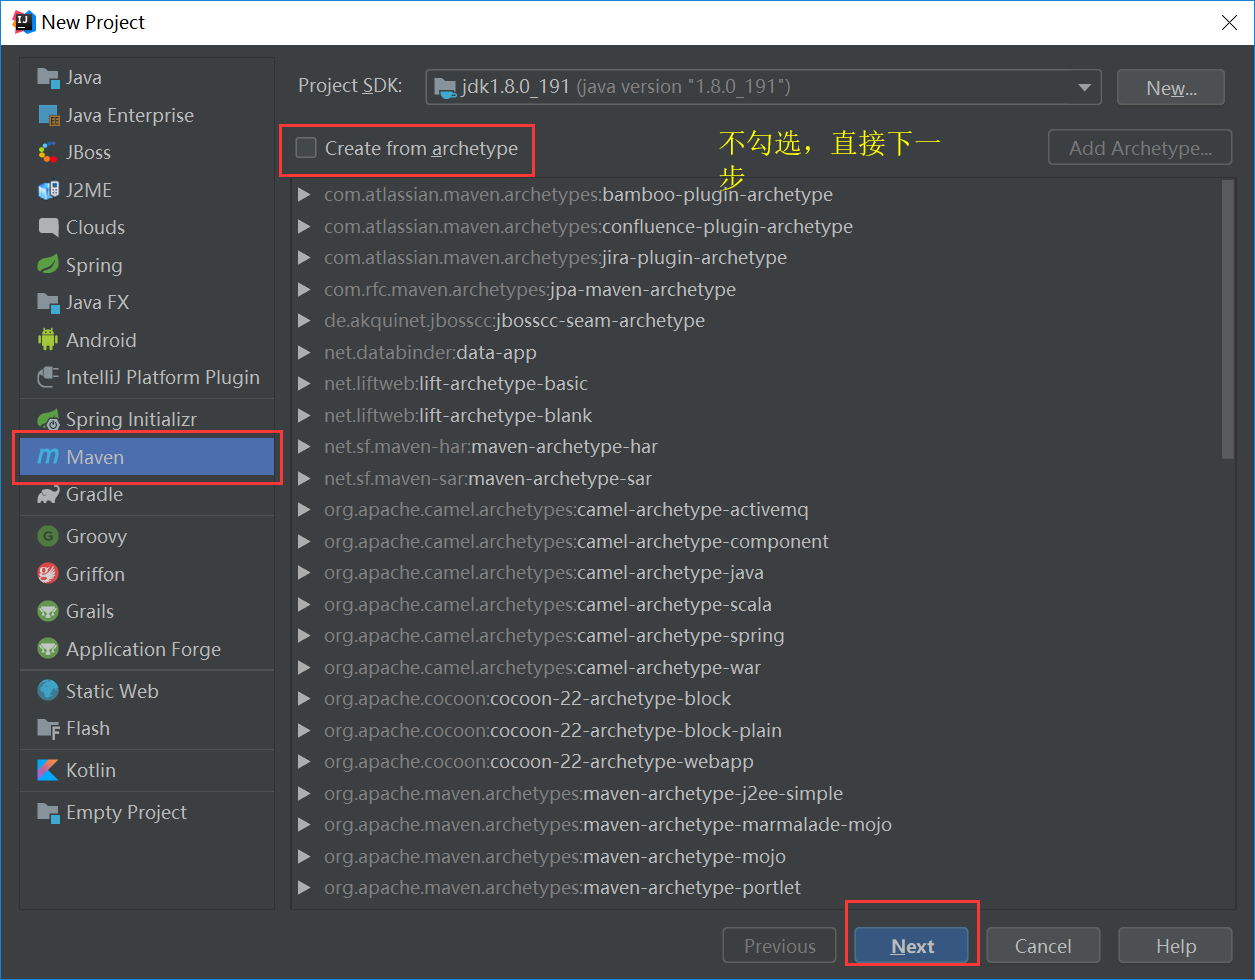Screen dimensions: 1255x980
Task: Select the Spring leaf icon
Action: 48,265
